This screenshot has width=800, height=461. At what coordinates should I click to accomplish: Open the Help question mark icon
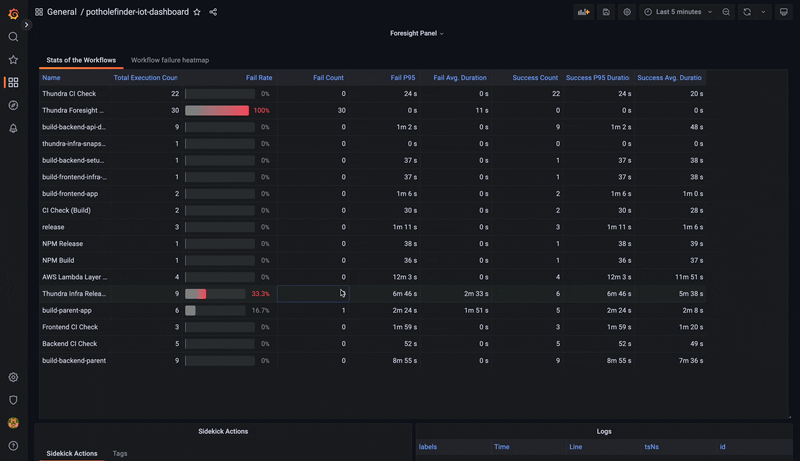(x=13, y=446)
